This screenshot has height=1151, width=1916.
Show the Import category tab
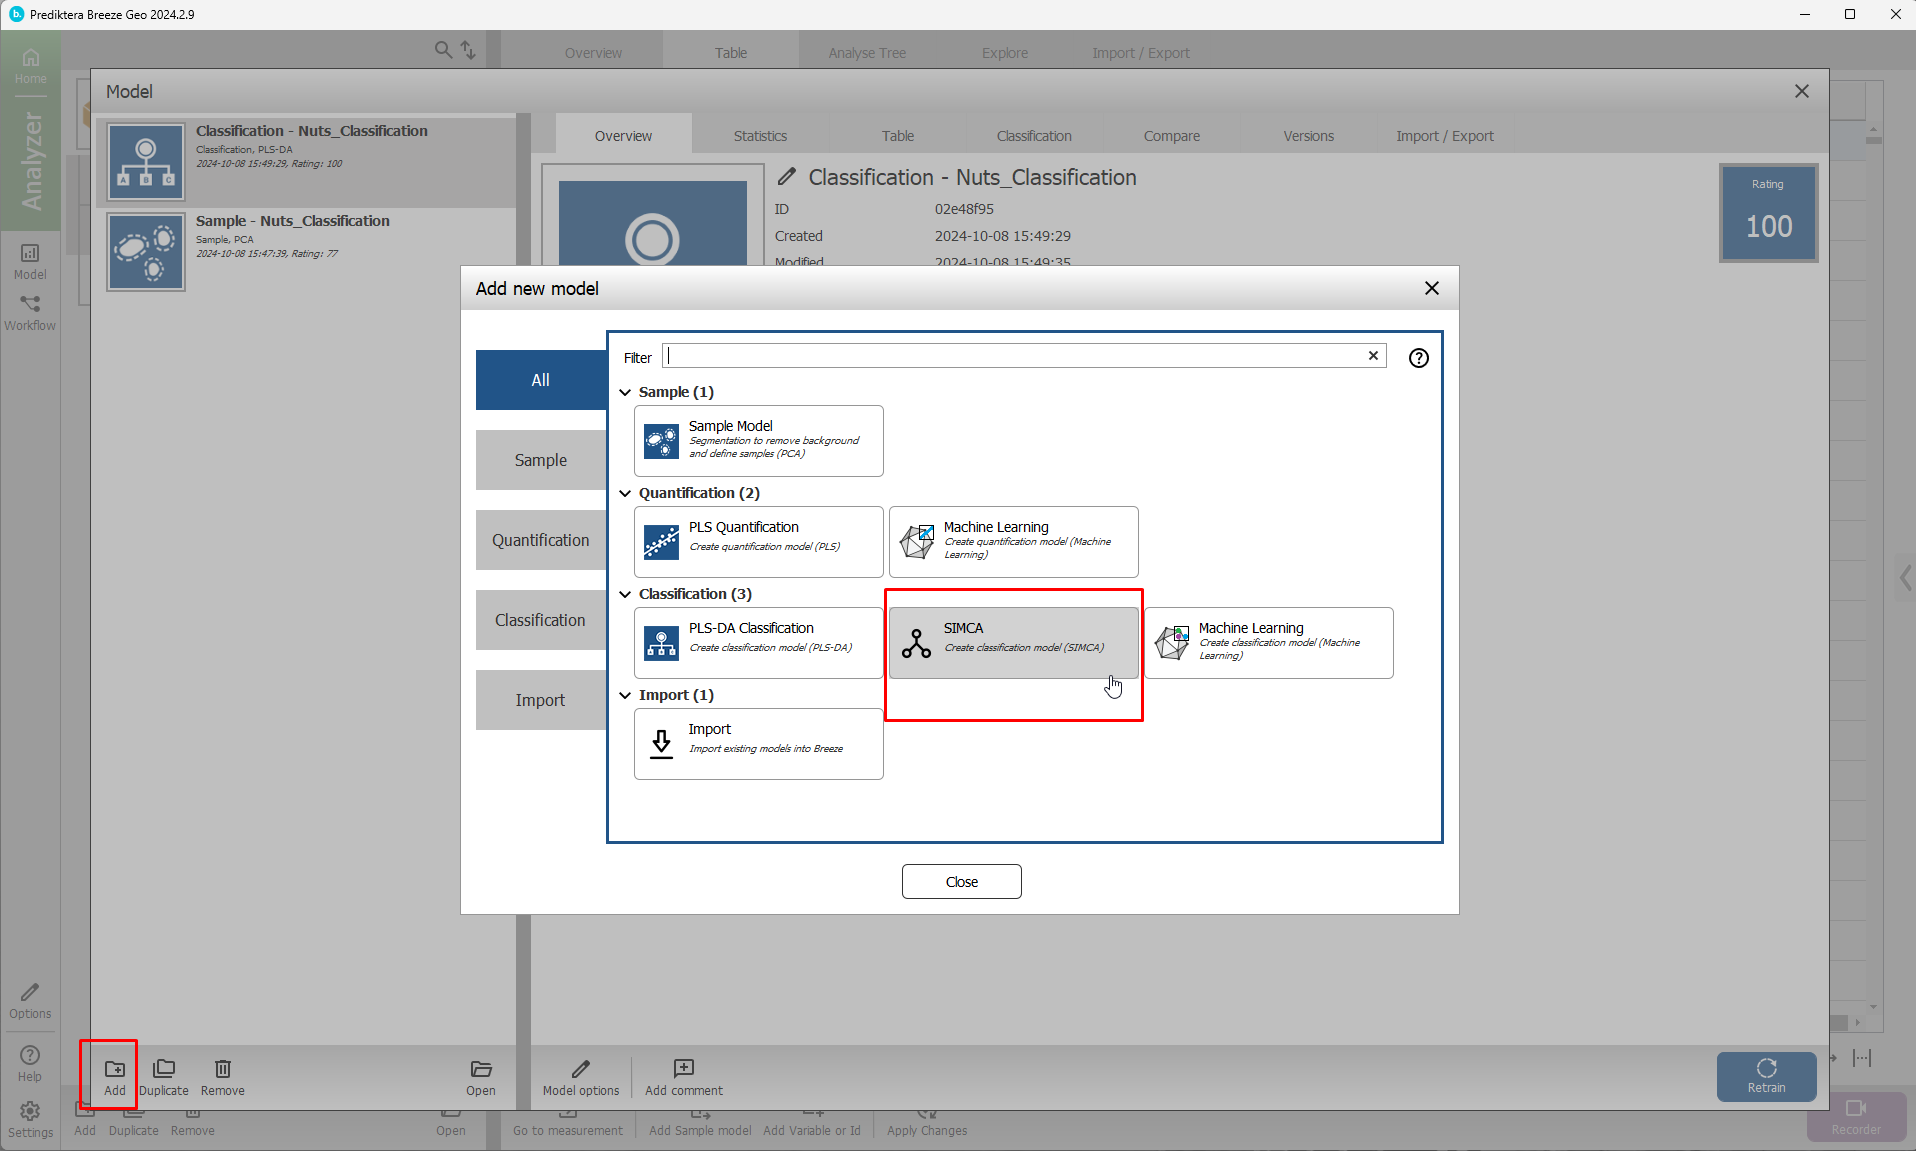coord(540,700)
